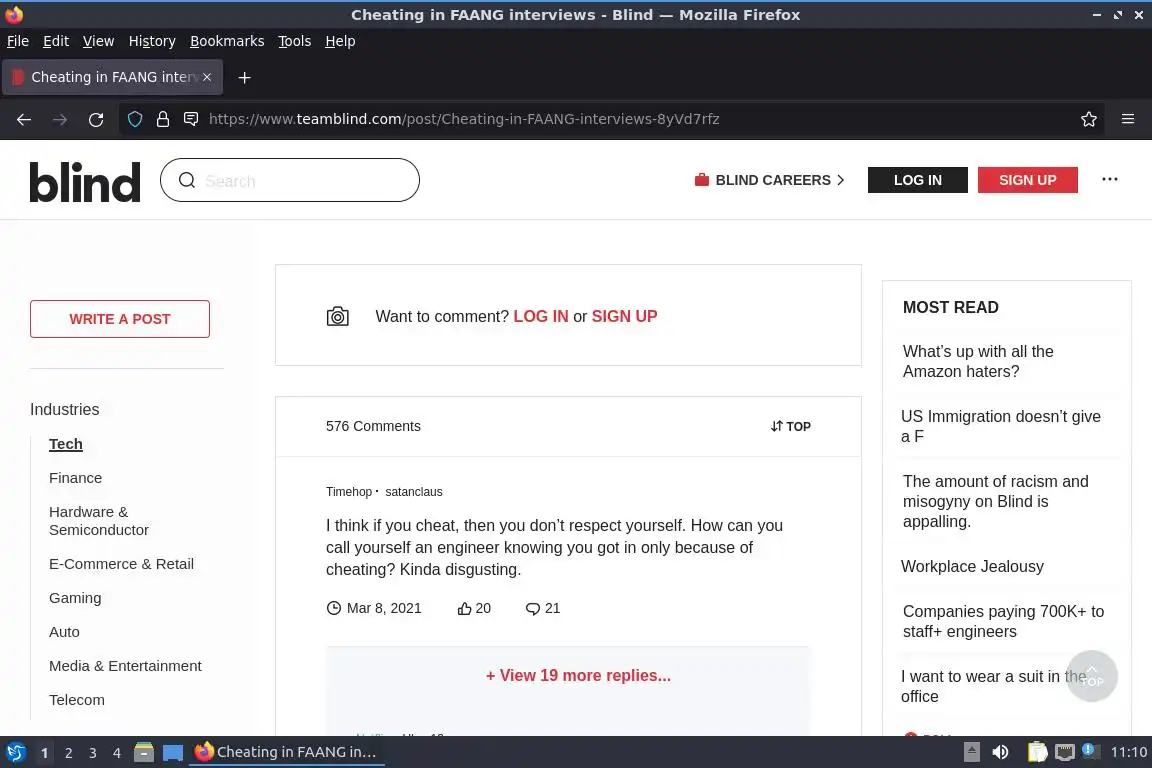Click the camera icon in comment box
1152x768 pixels.
coord(338,317)
